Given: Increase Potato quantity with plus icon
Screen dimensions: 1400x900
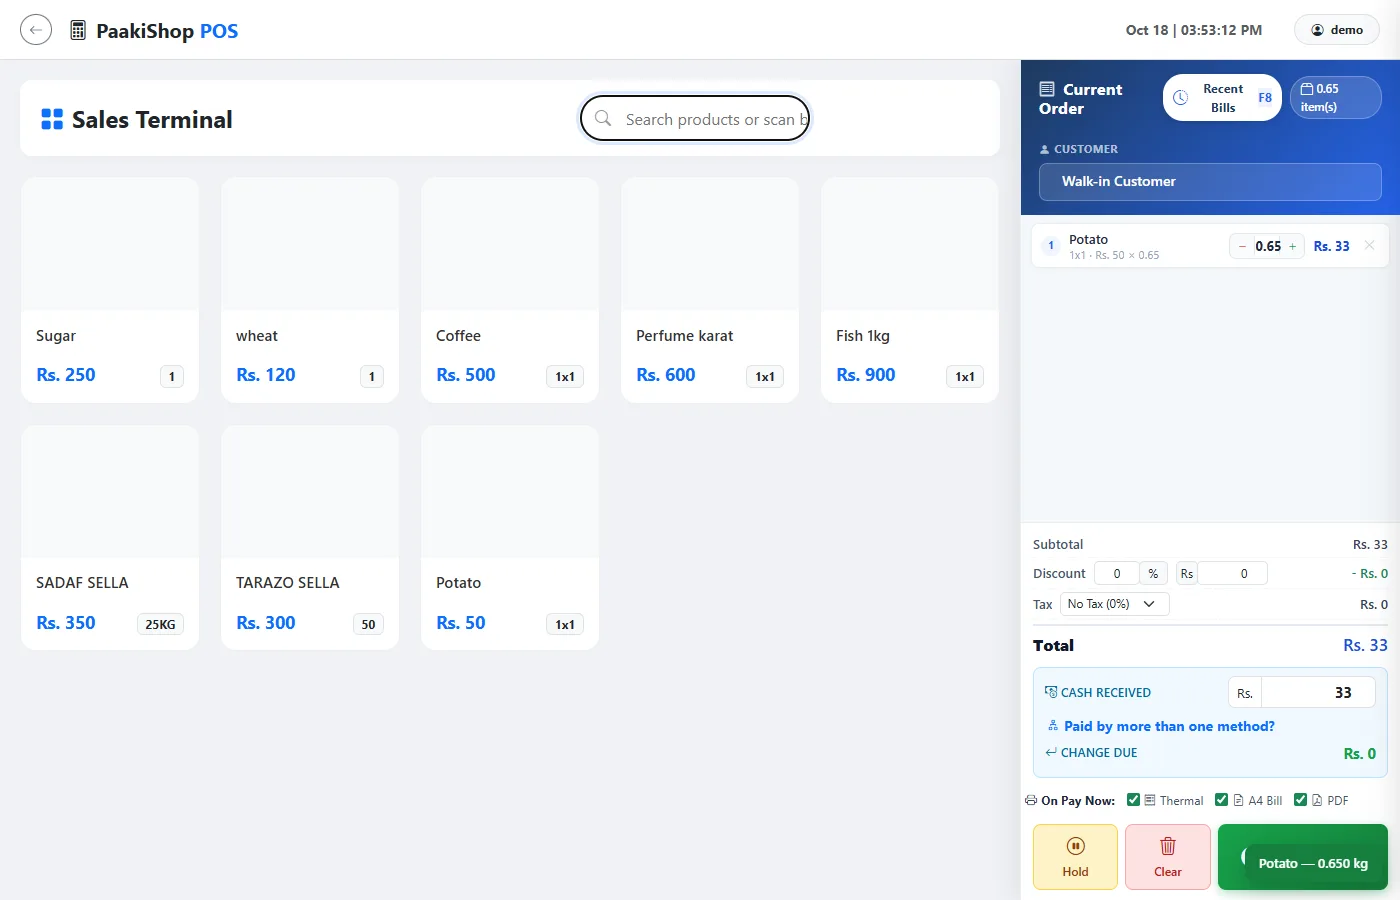Looking at the screenshot, I should coord(1292,246).
